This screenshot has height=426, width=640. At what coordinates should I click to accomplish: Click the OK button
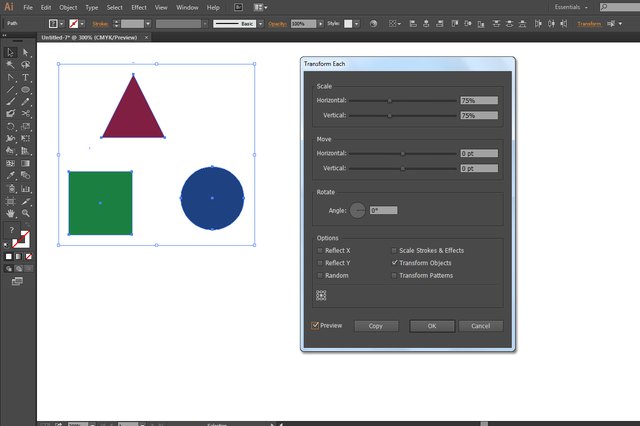432,326
